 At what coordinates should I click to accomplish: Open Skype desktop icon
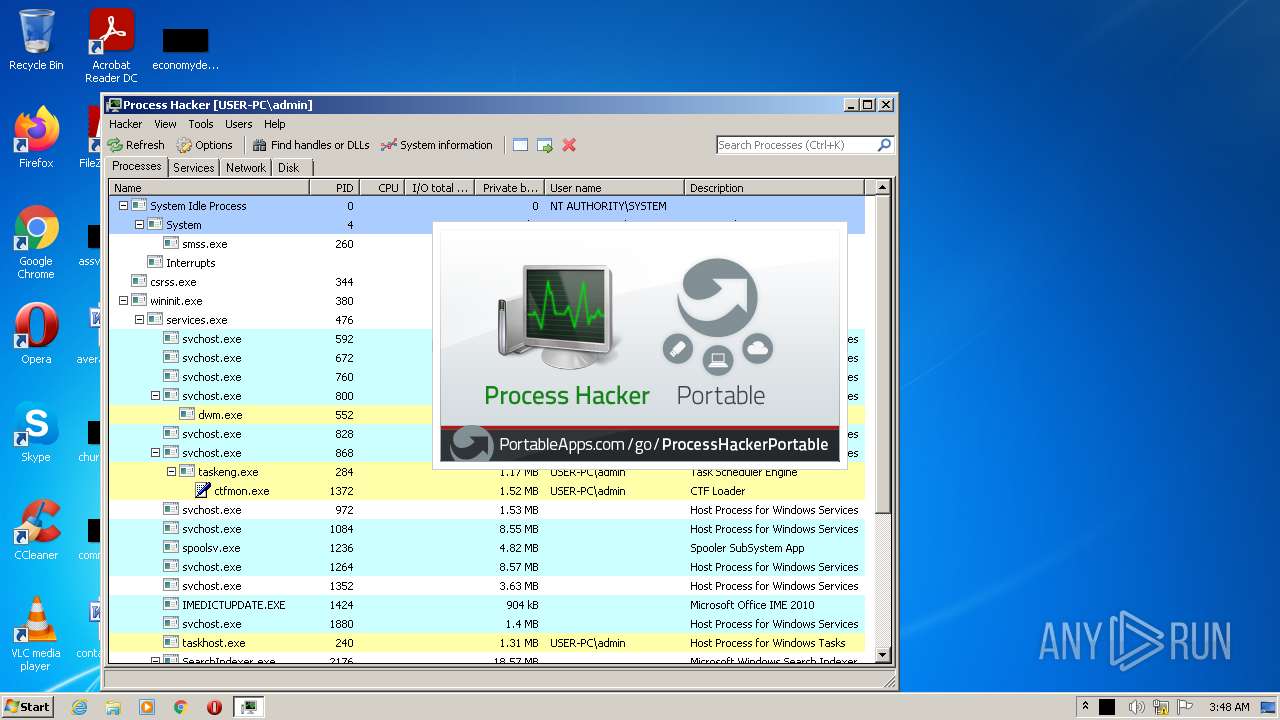click(36, 432)
